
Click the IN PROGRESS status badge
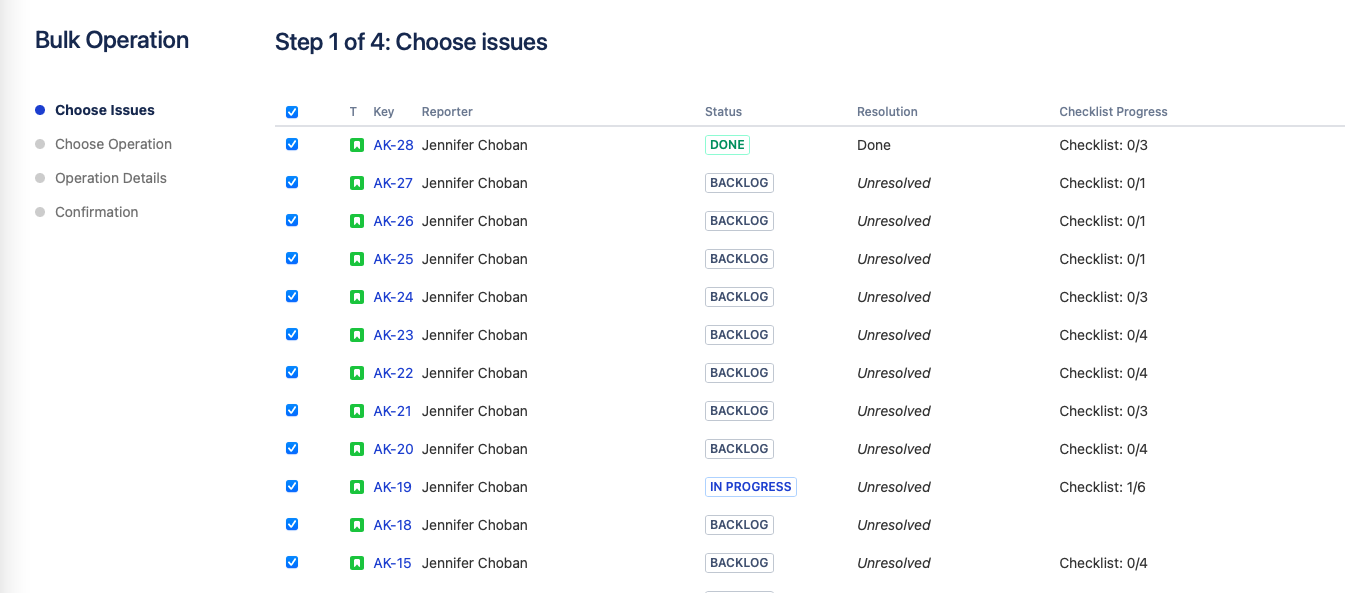pos(751,487)
